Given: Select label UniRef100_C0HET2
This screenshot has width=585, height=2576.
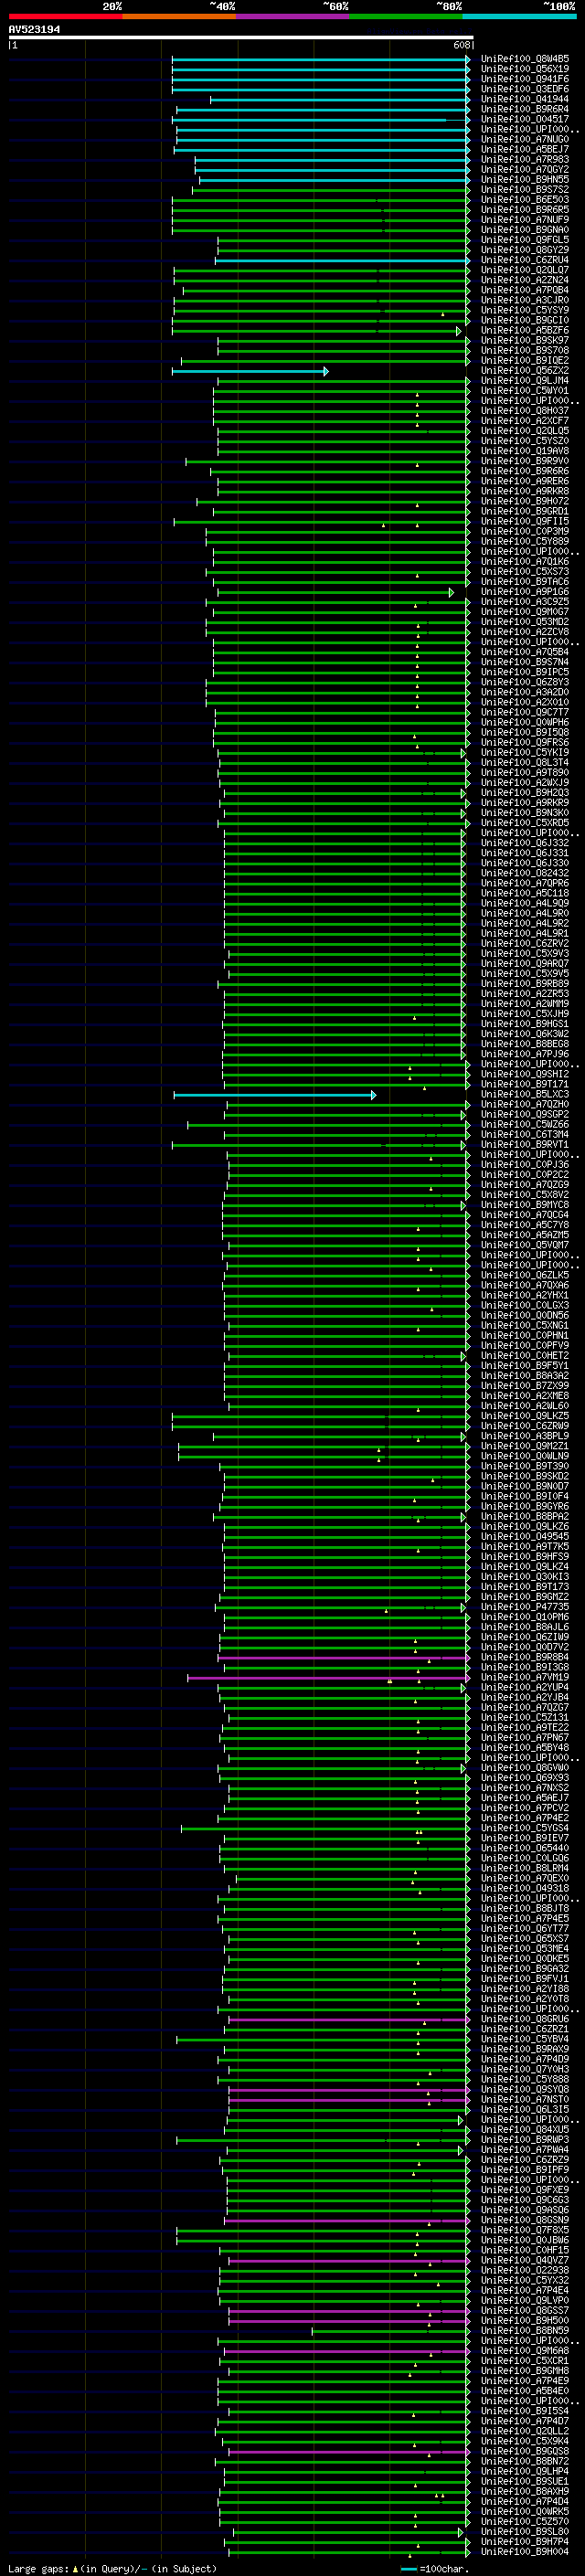Looking at the screenshot, I should pos(525,1356).
